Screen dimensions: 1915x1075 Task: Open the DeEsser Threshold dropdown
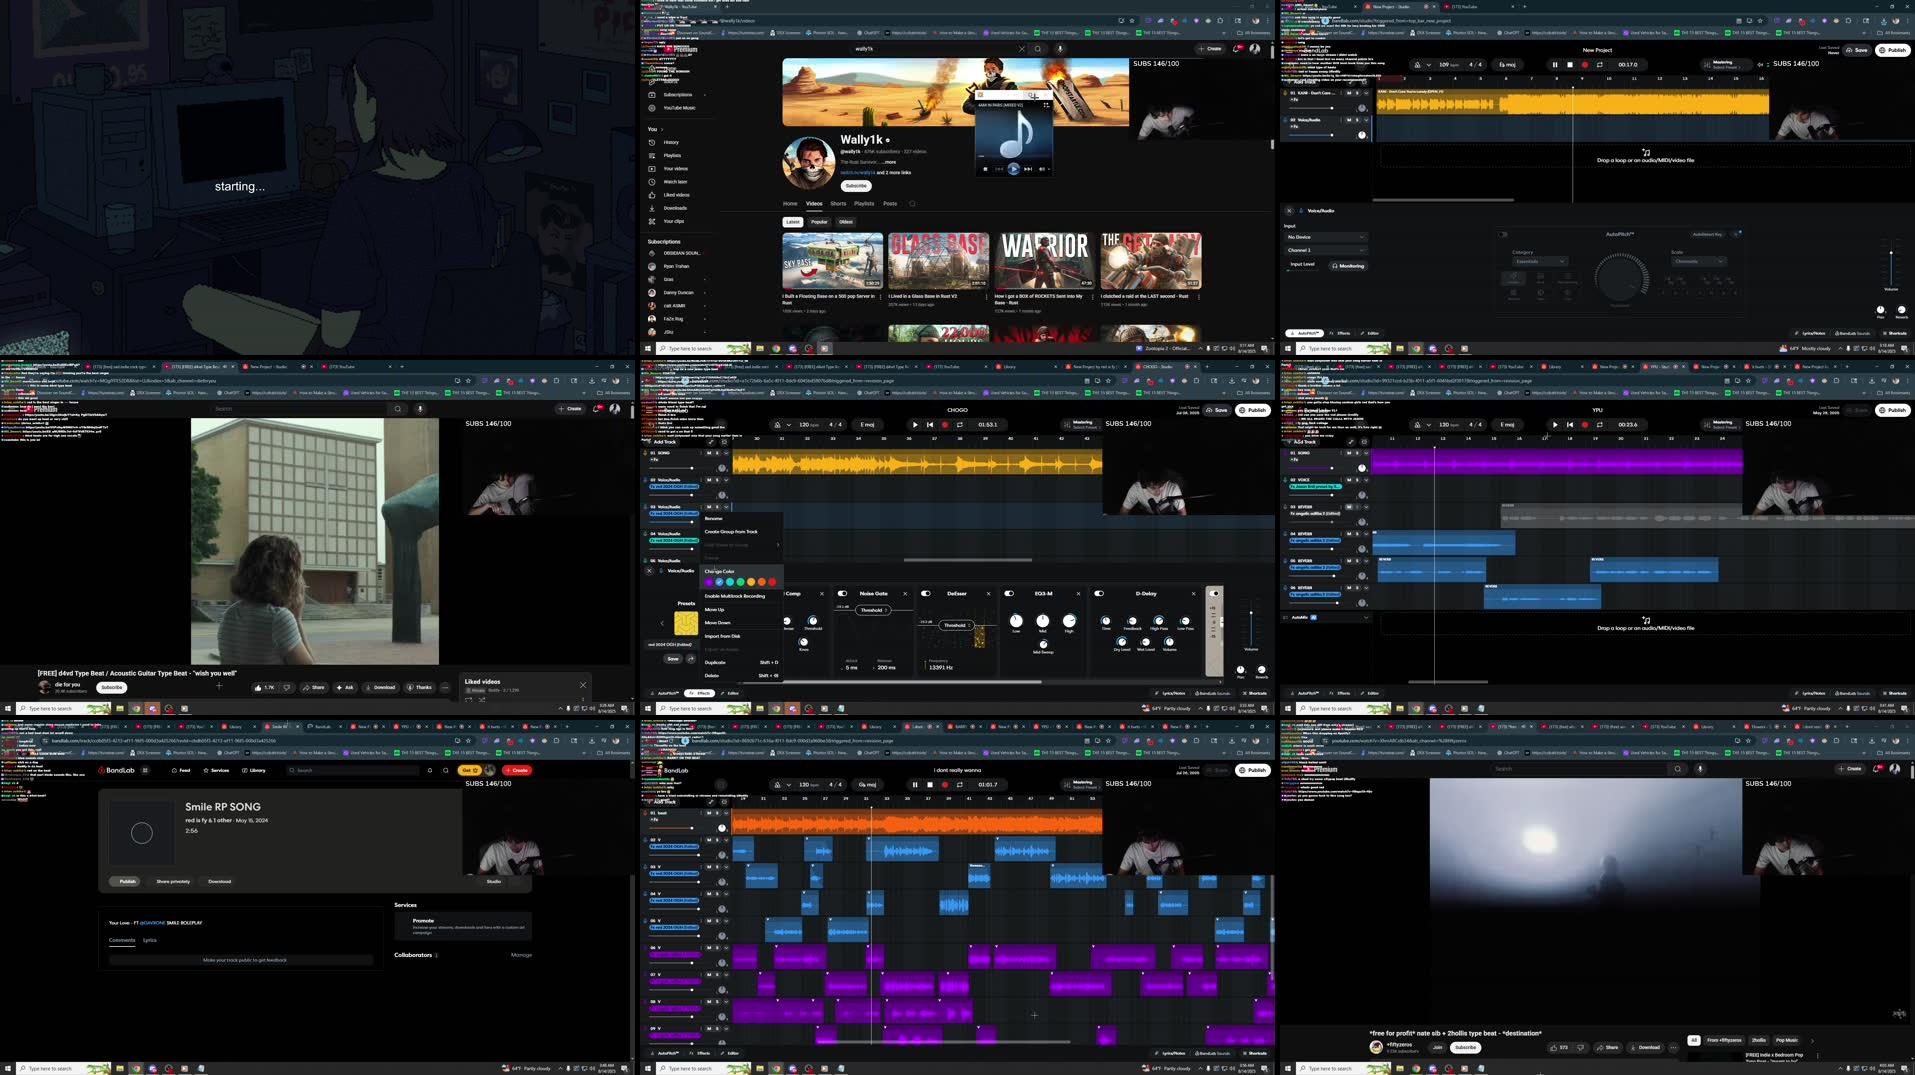pyautogui.click(x=958, y=625)
